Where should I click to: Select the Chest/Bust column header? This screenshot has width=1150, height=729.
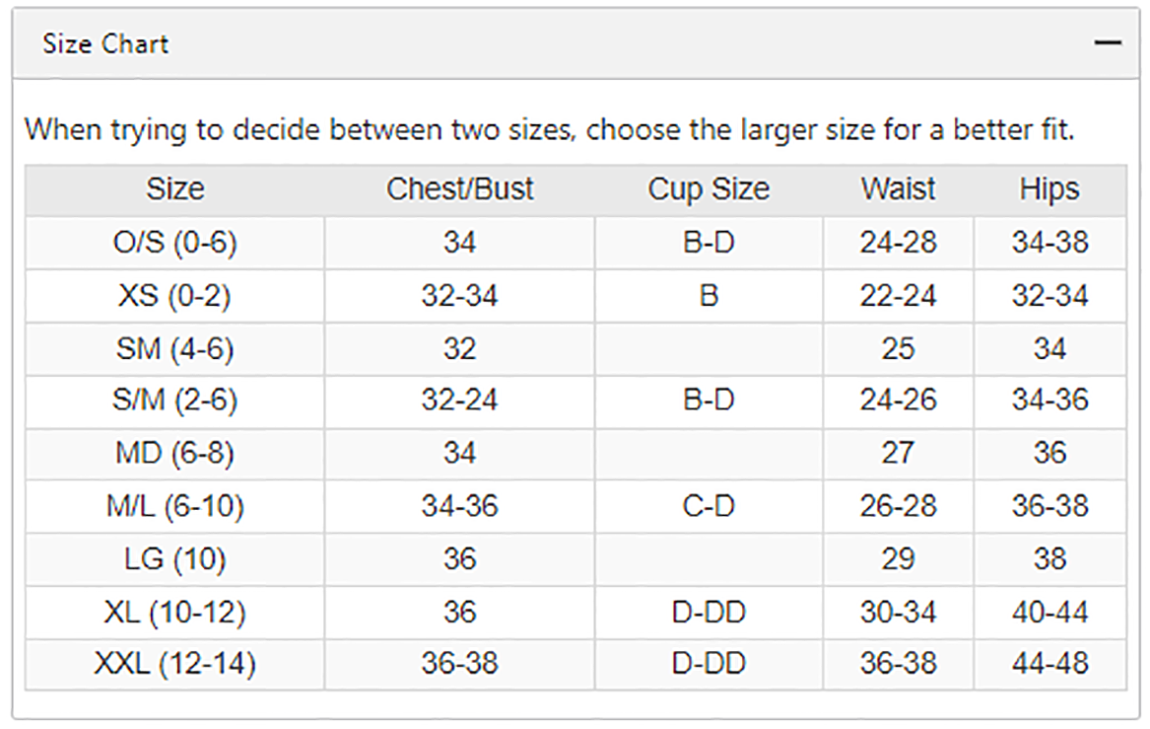coord(460,189)
